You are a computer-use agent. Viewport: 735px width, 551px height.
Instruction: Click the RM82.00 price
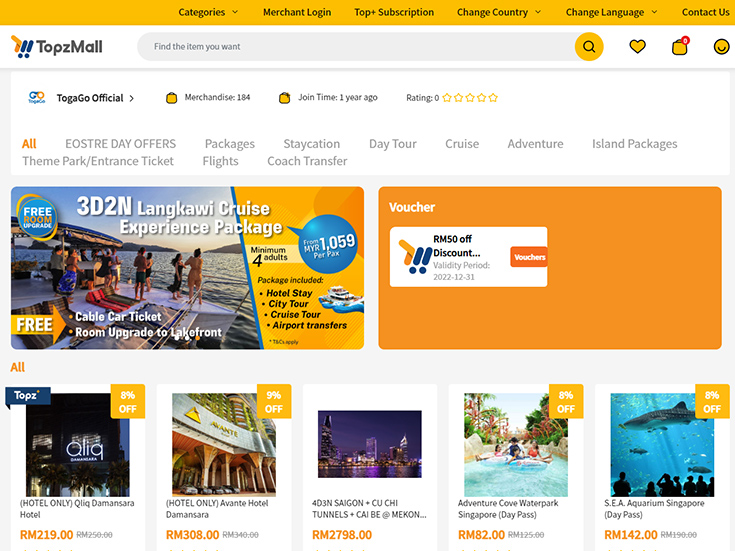coord(481,535)
